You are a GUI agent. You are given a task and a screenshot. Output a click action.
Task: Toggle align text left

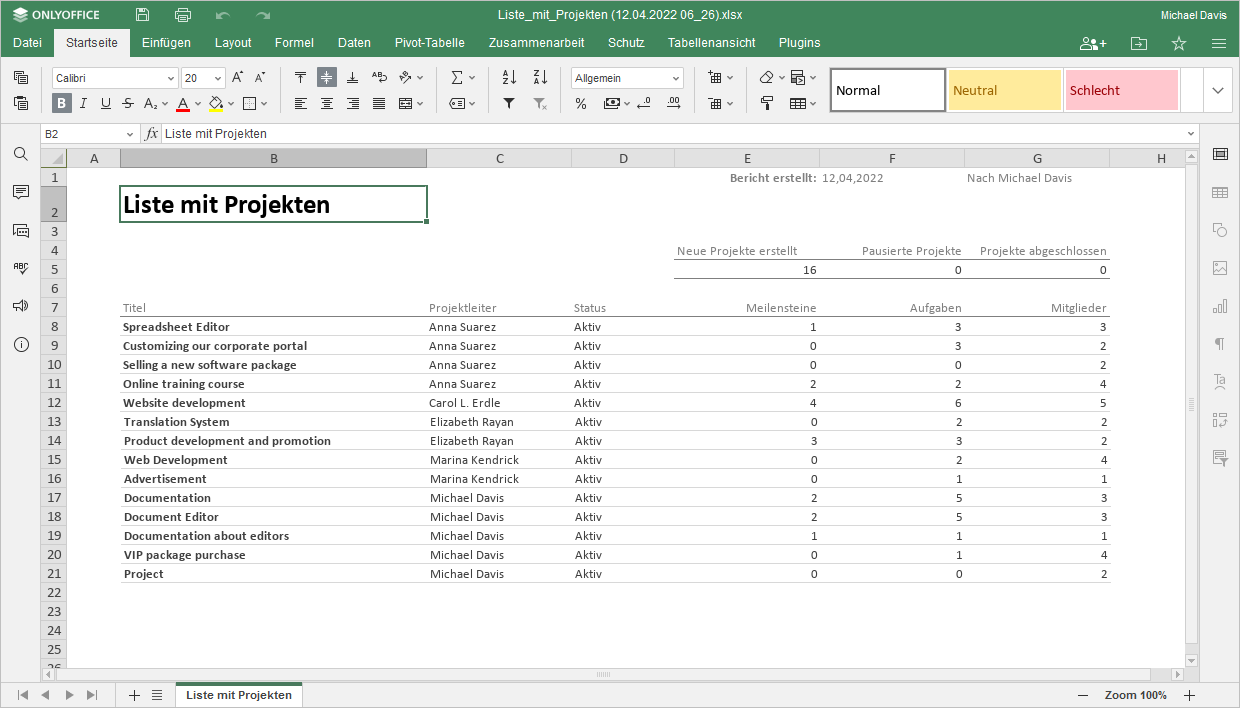click(301, 103)
